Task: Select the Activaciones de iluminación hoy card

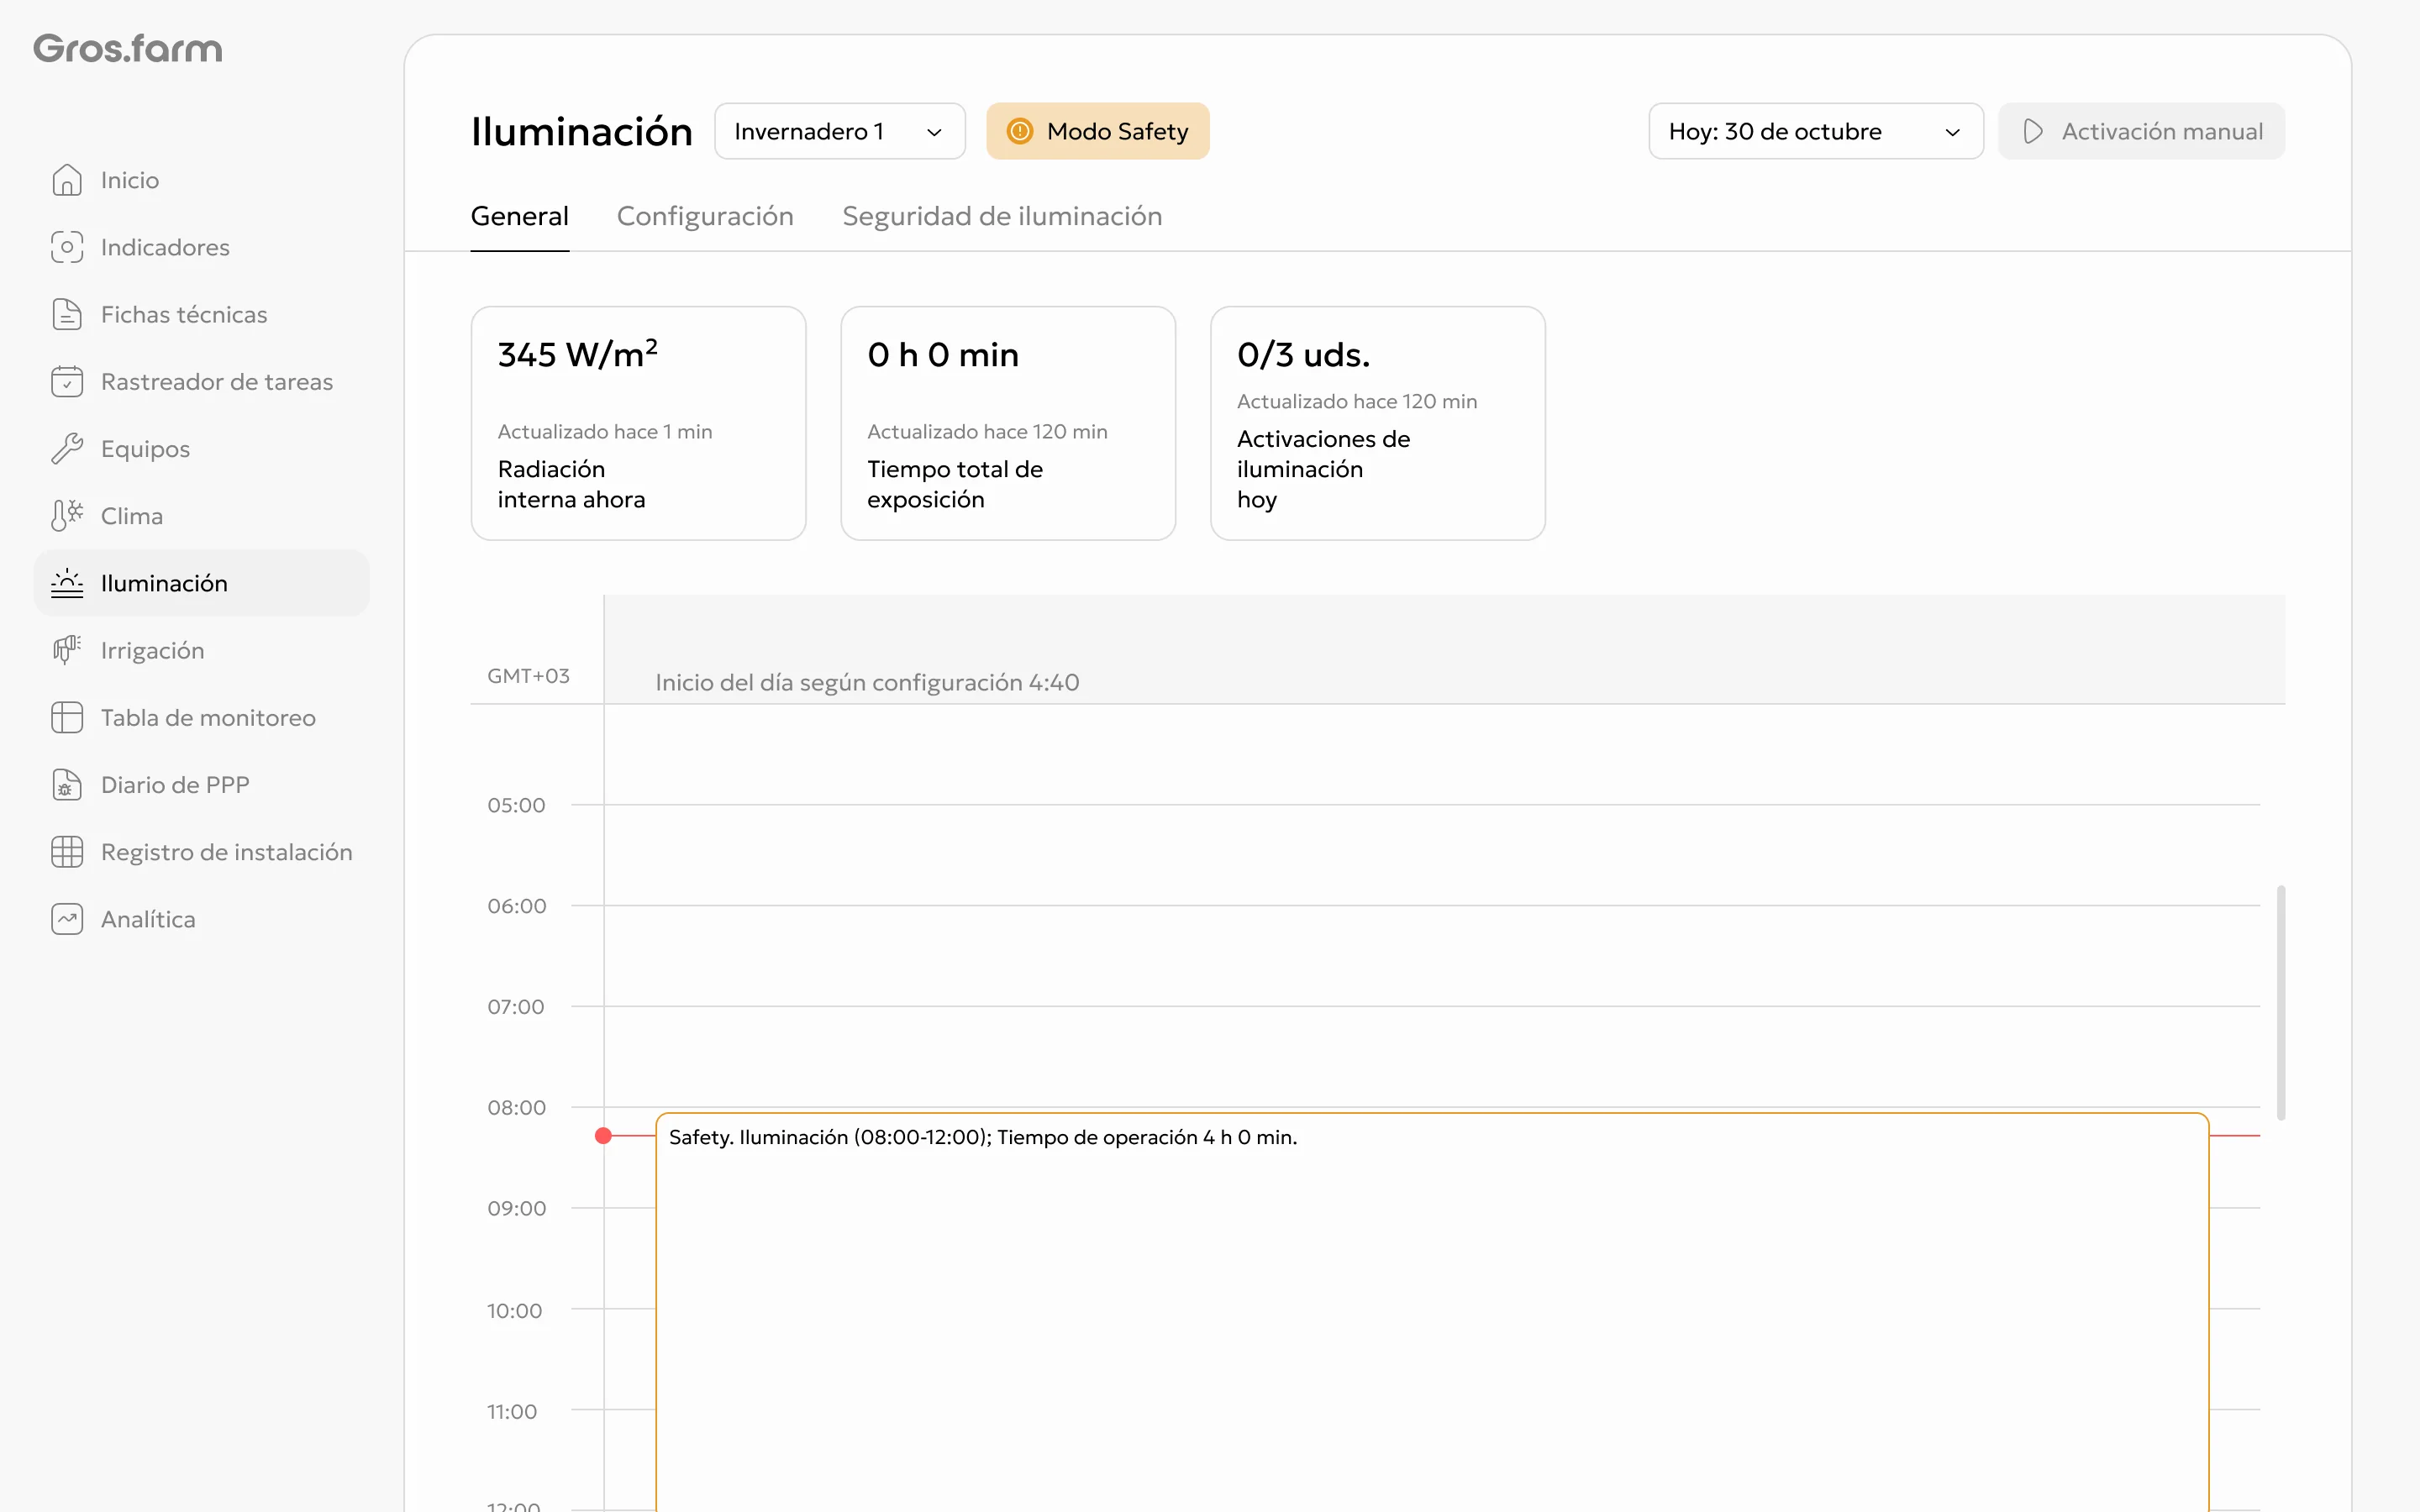Action: tap(1378, 423)
